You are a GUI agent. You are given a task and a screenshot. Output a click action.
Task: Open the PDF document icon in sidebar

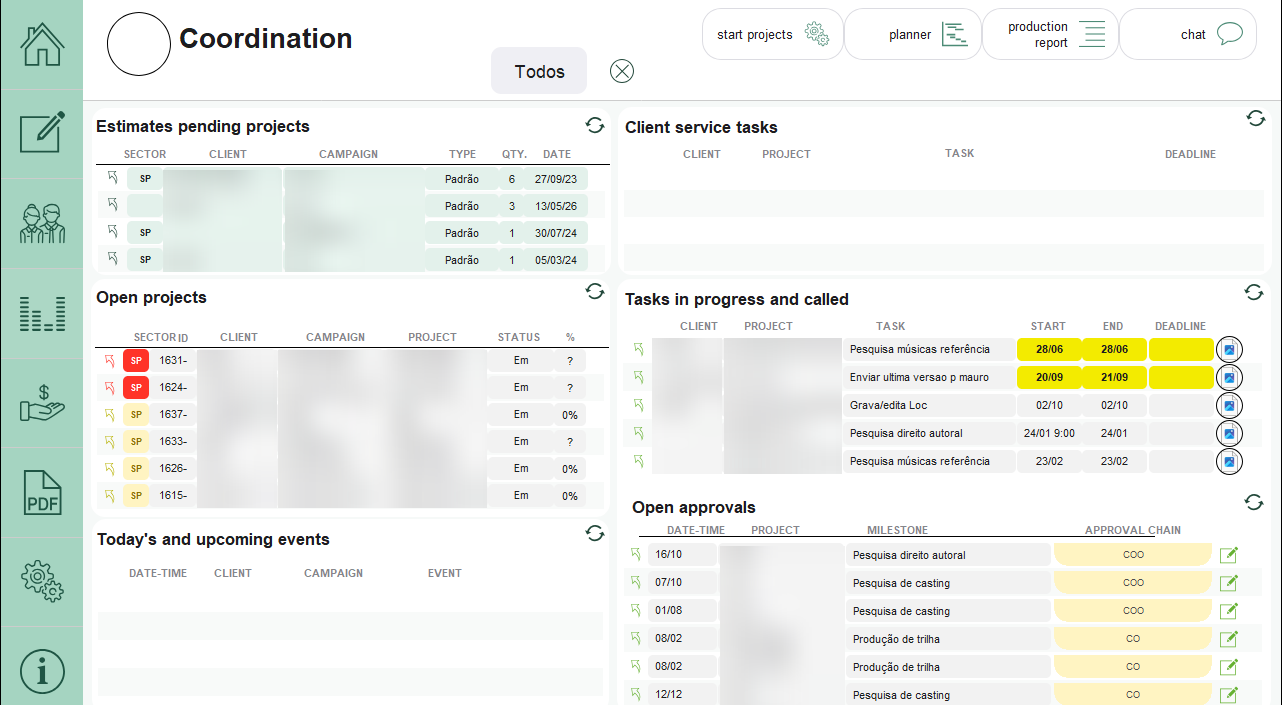pyautogui.click(x=42, y=492)
